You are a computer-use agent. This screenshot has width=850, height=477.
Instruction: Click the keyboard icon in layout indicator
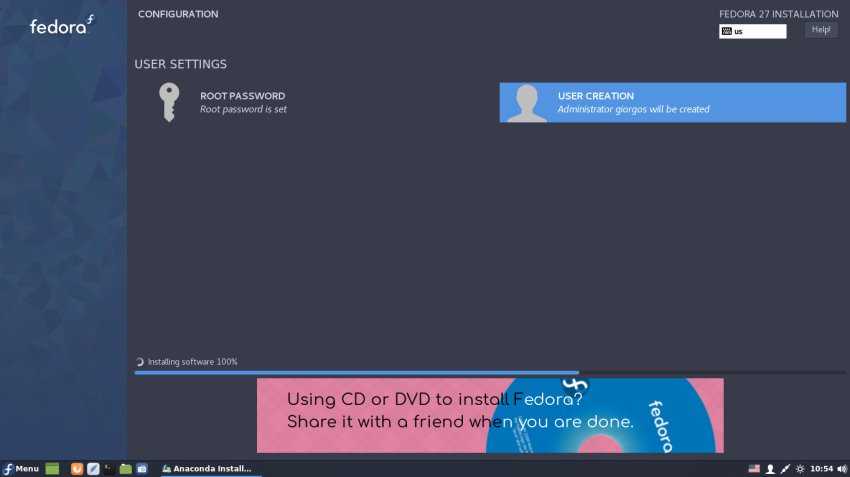tap(727, 31)
